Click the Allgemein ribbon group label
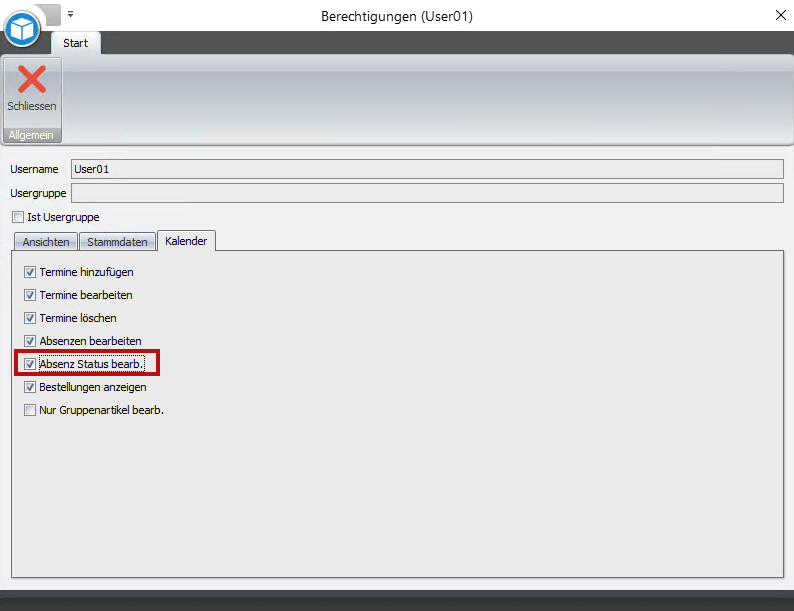Screen dimensions: 794x611 32,135
